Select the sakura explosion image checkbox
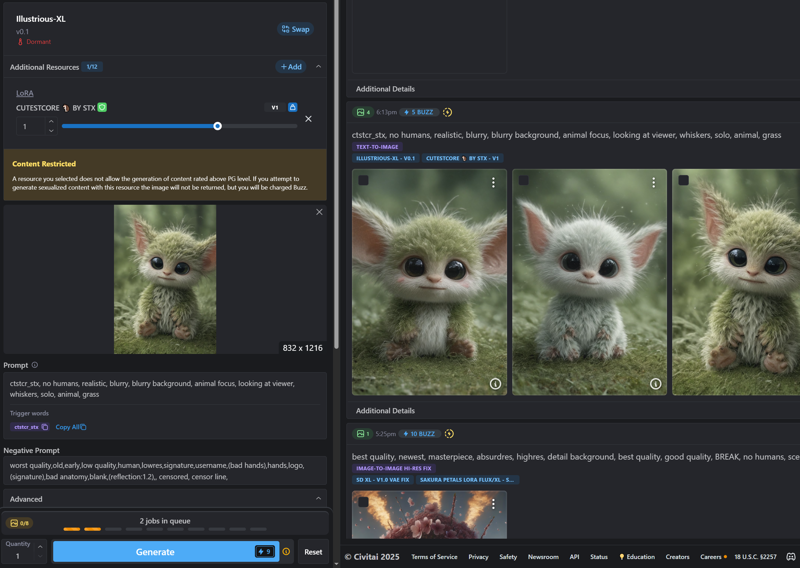 [363, 502]
